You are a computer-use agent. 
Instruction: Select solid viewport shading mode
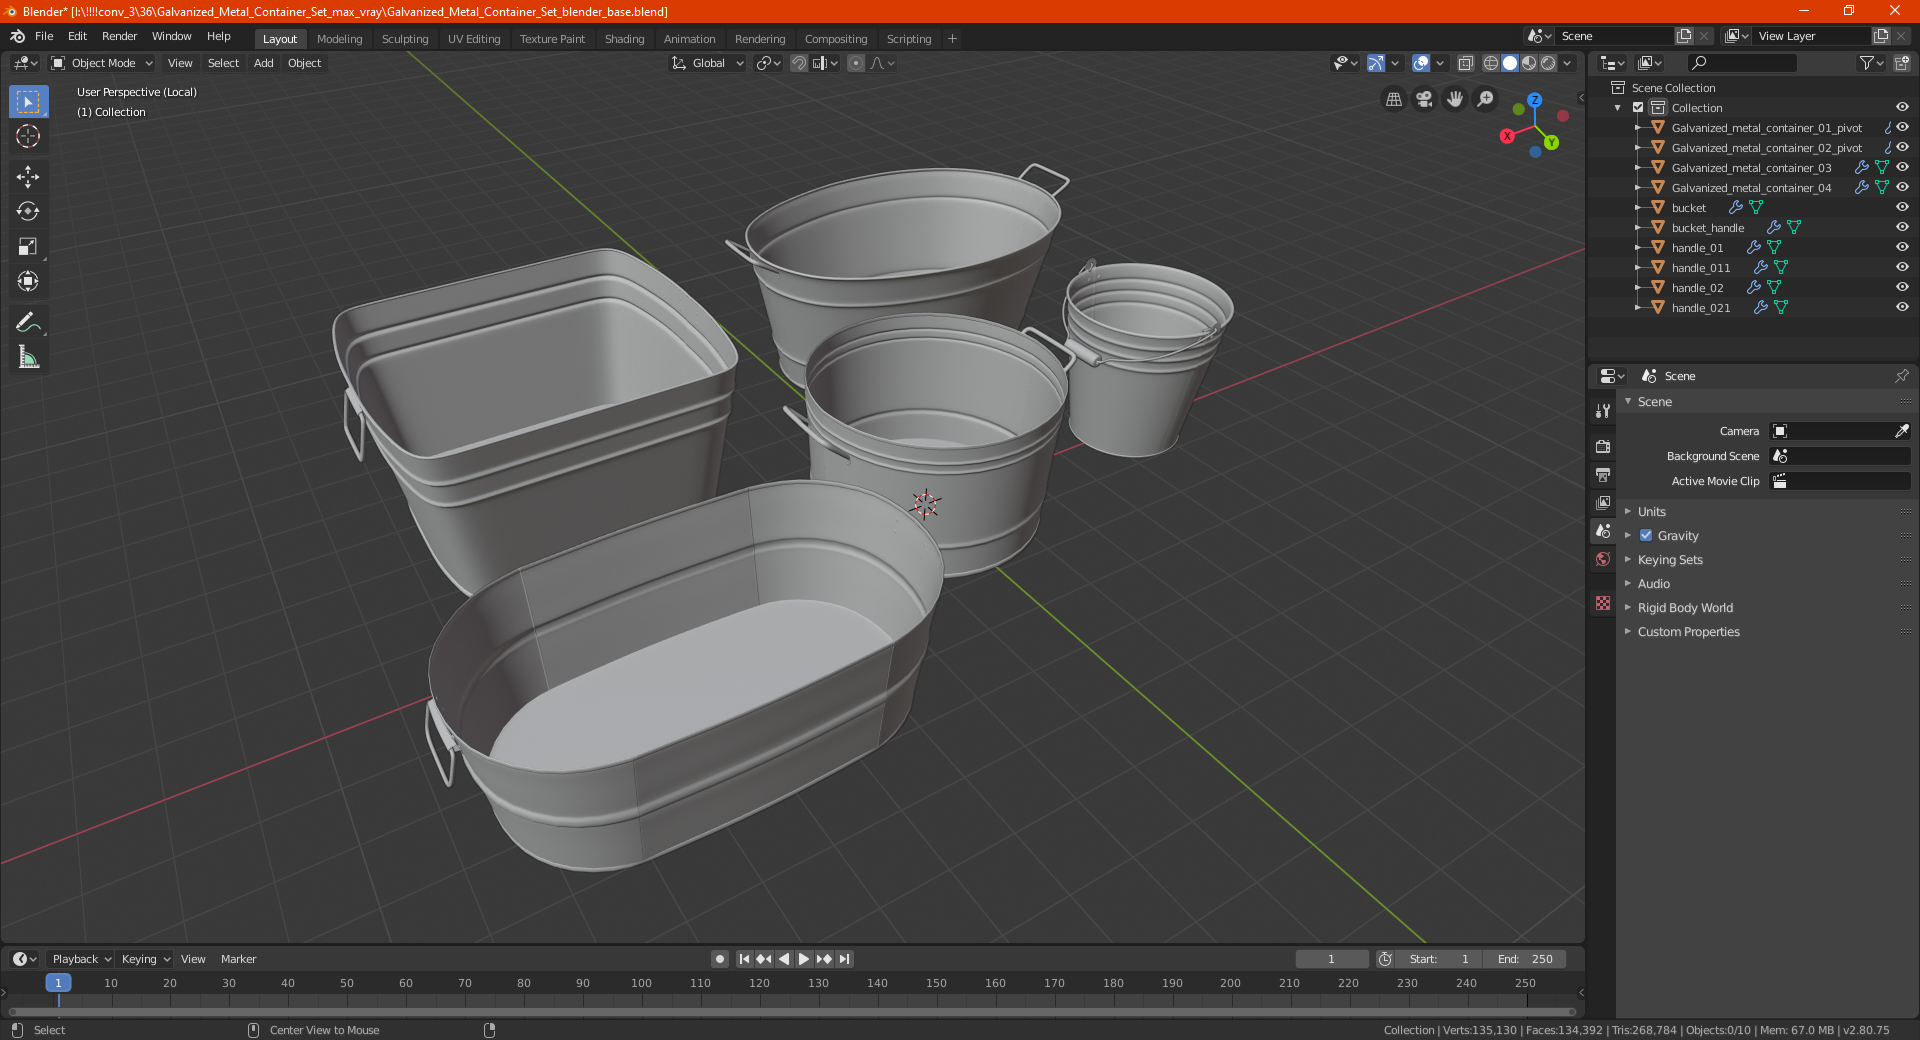[x=1510, y=63]
